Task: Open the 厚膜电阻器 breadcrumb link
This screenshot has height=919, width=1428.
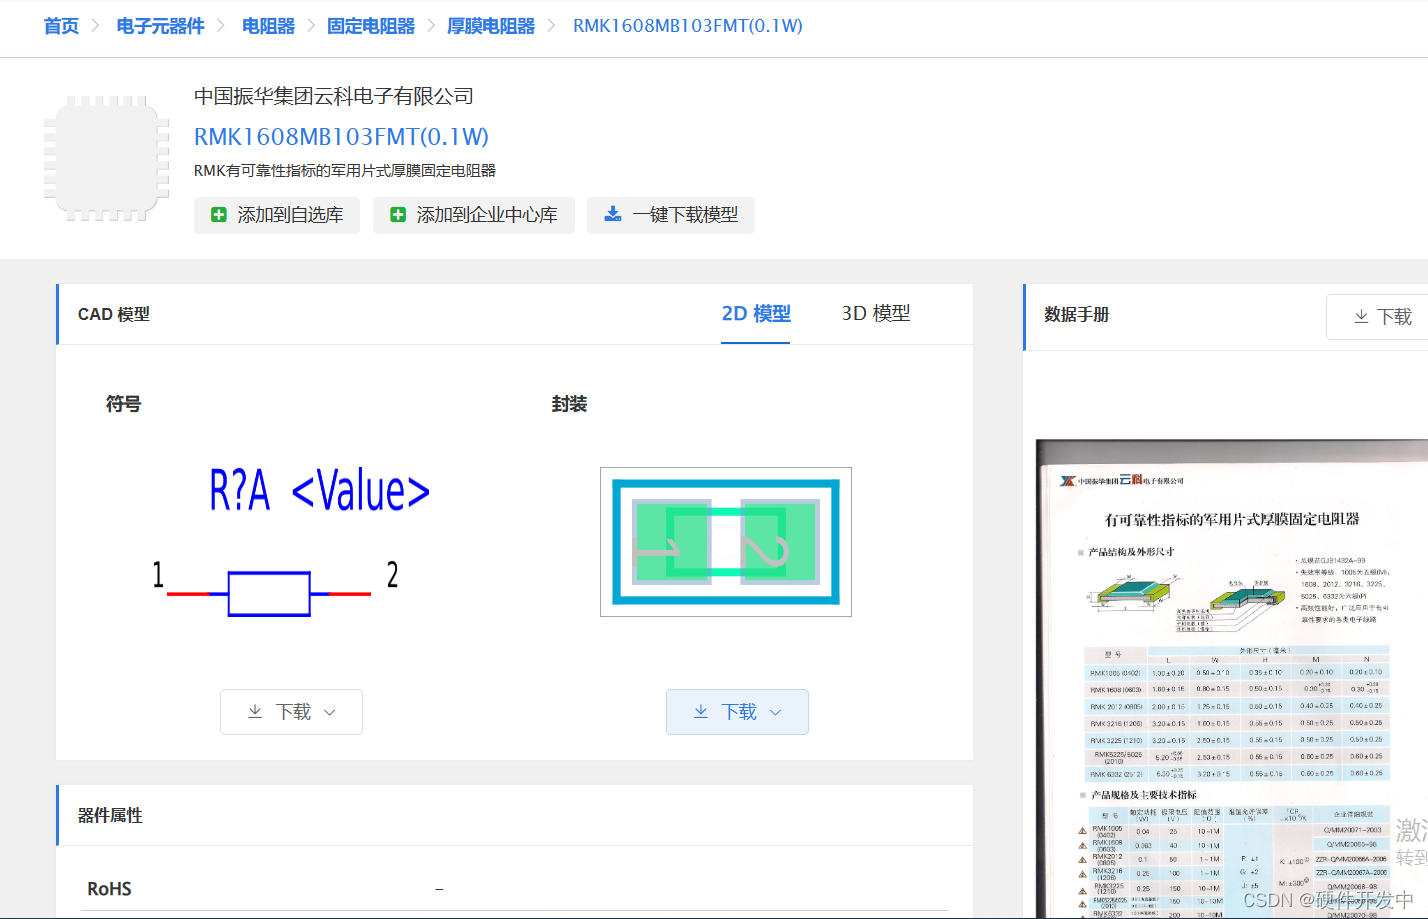Action: pos(491,26)
